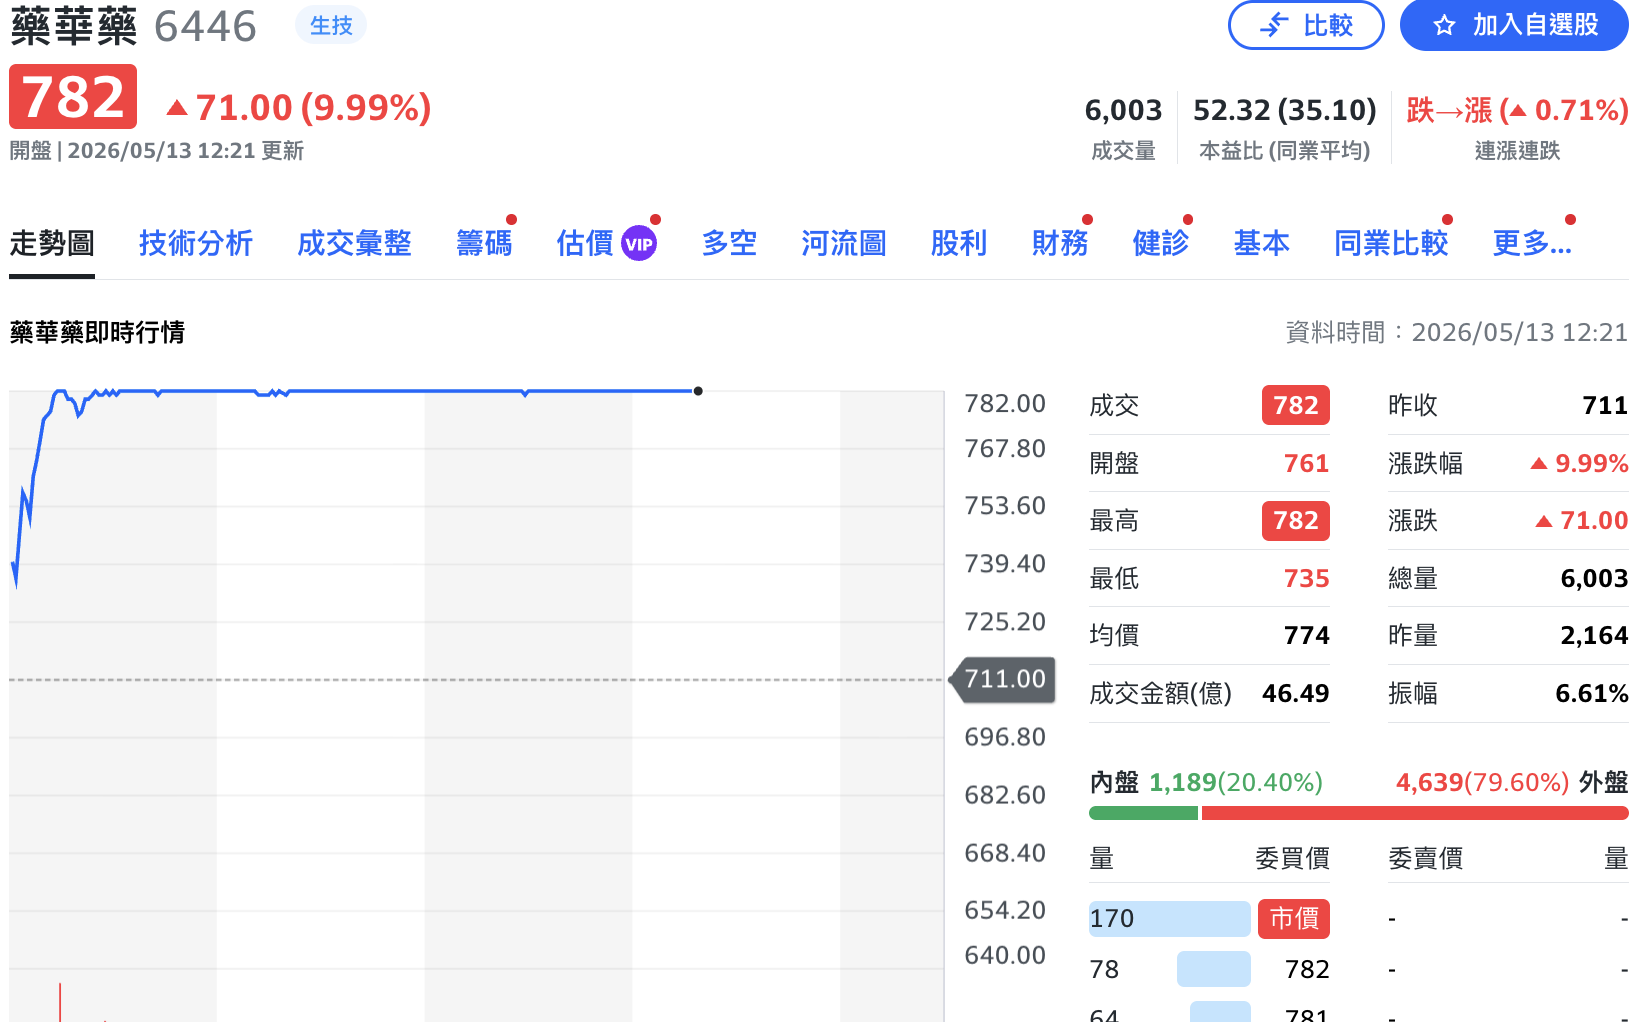The image size is (1640, 1022).
Task: Click the stock code 6446
Action: (x=205, y=26)
